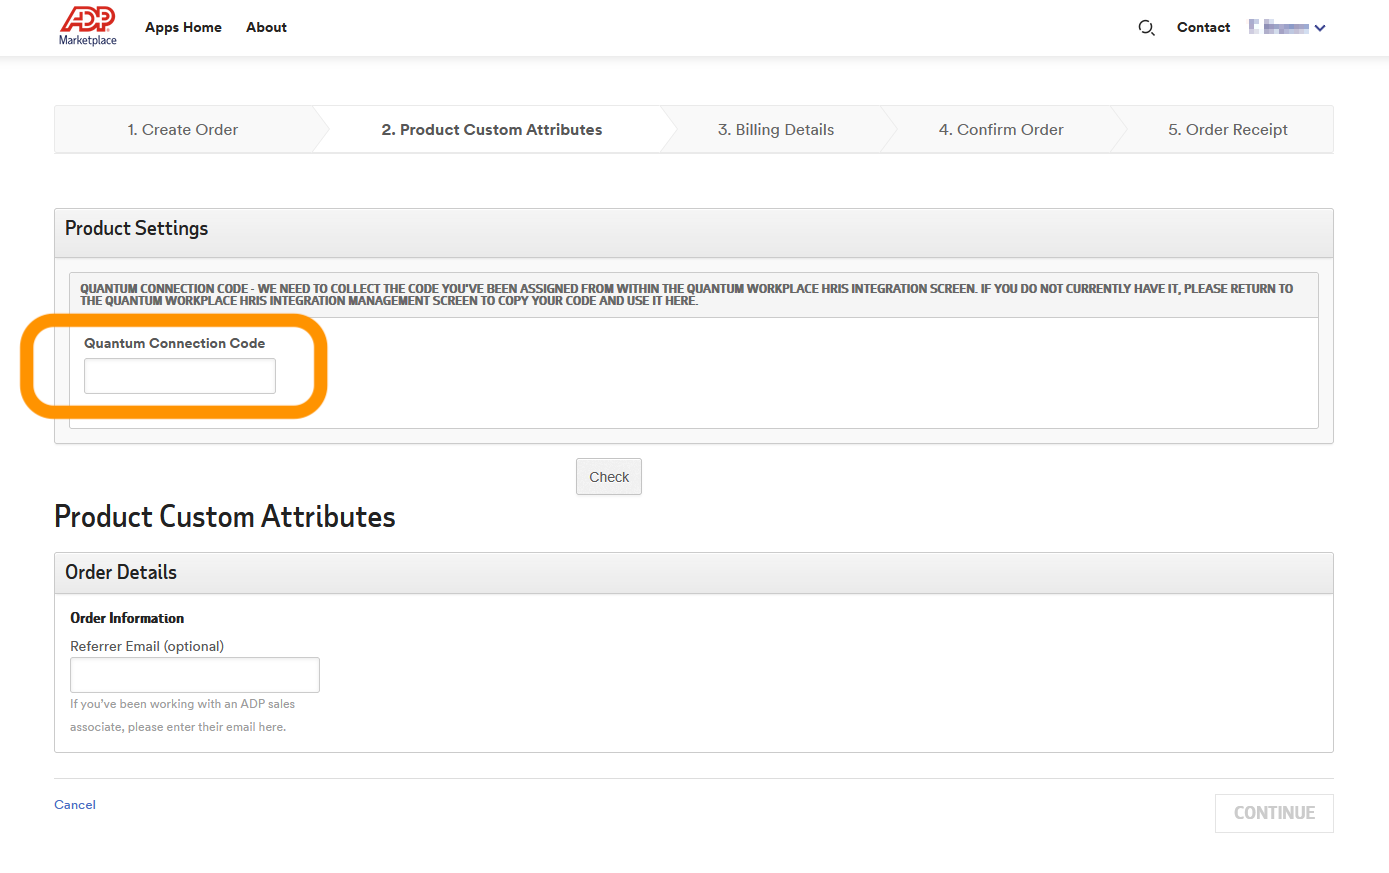Go to step 4. Confirm Order
This screenshot has height=873, width=1389.
click(1001, 129)
